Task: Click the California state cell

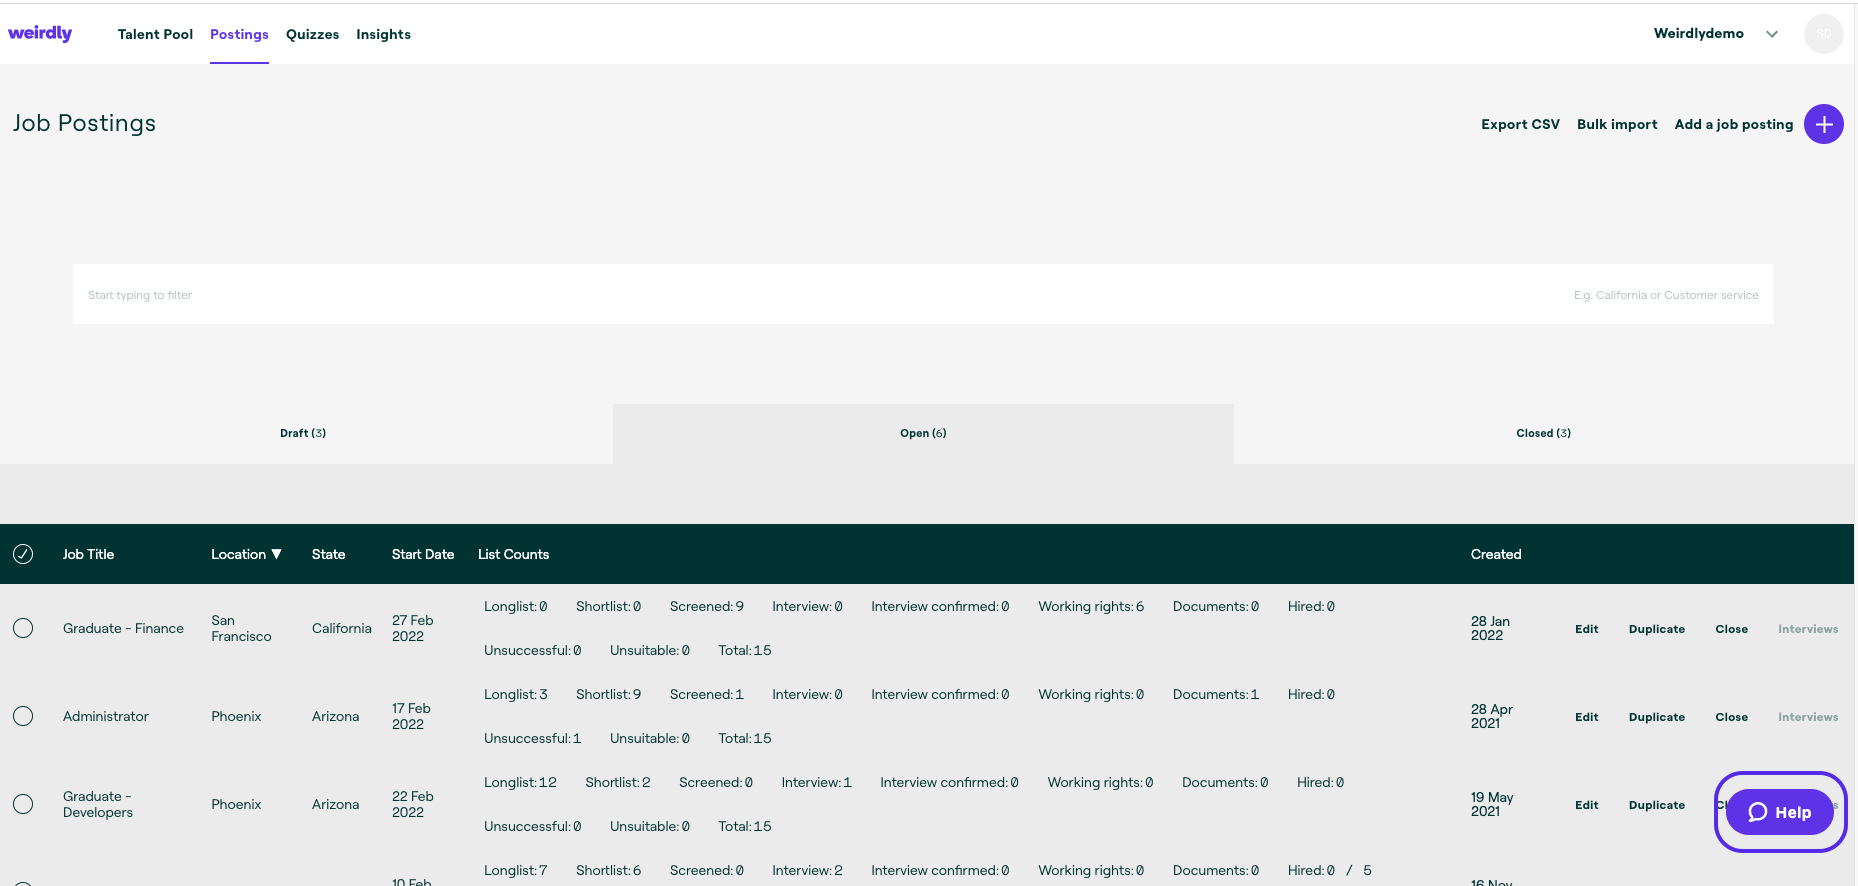Action: point(341,628)
